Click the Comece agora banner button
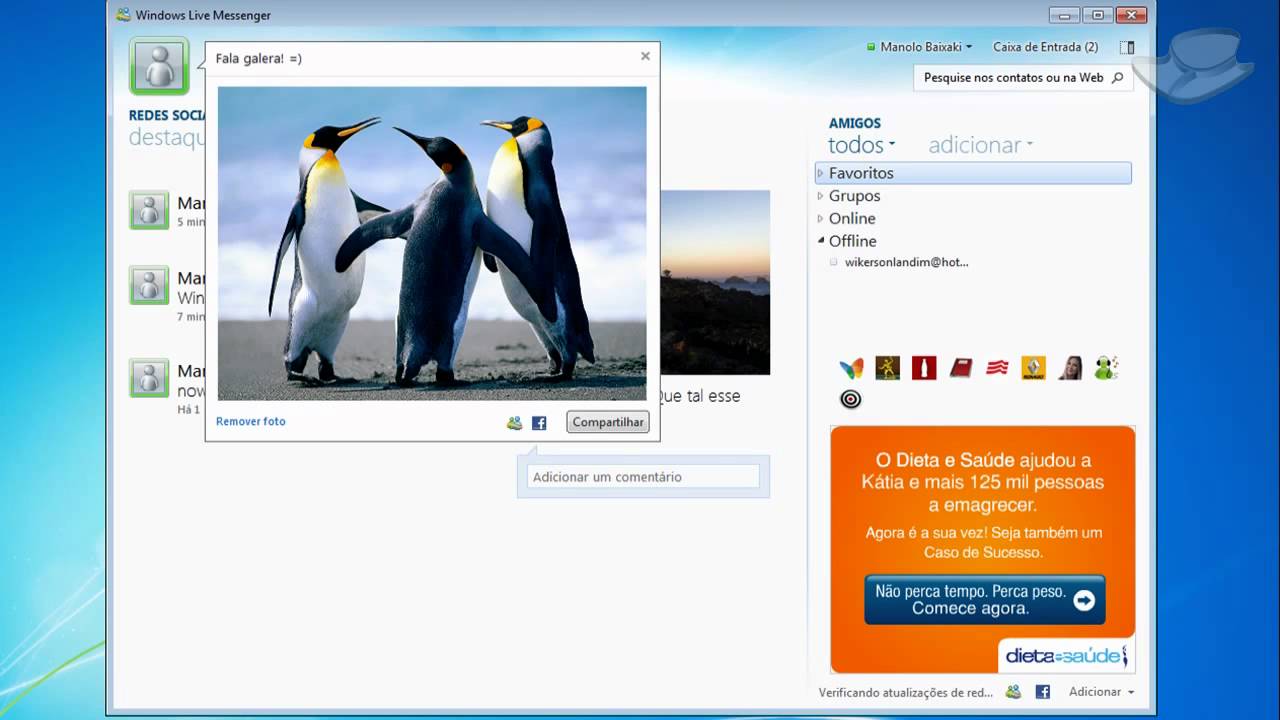The width and height of the screenshot is (1280, 720). (x=985, y=600)
